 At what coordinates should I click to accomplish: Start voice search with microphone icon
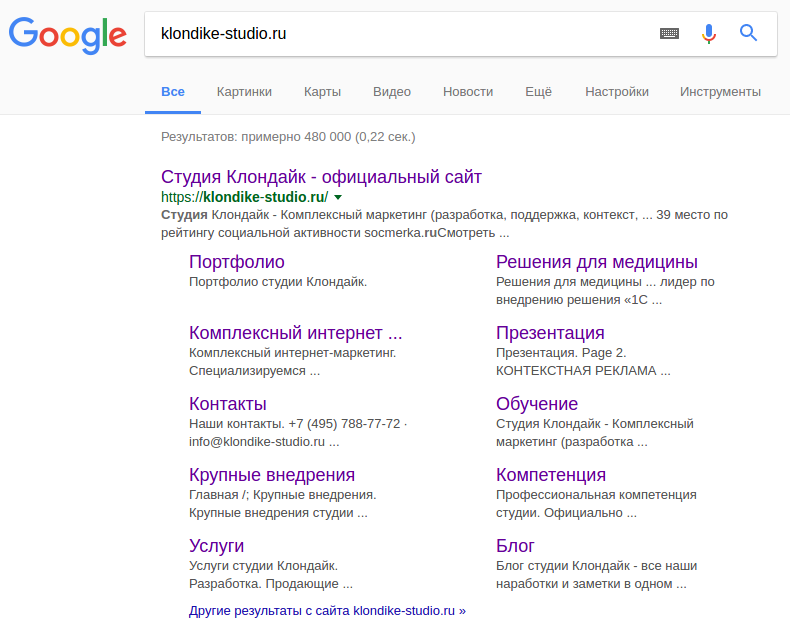pyautogui.click(x=709, y=34)
